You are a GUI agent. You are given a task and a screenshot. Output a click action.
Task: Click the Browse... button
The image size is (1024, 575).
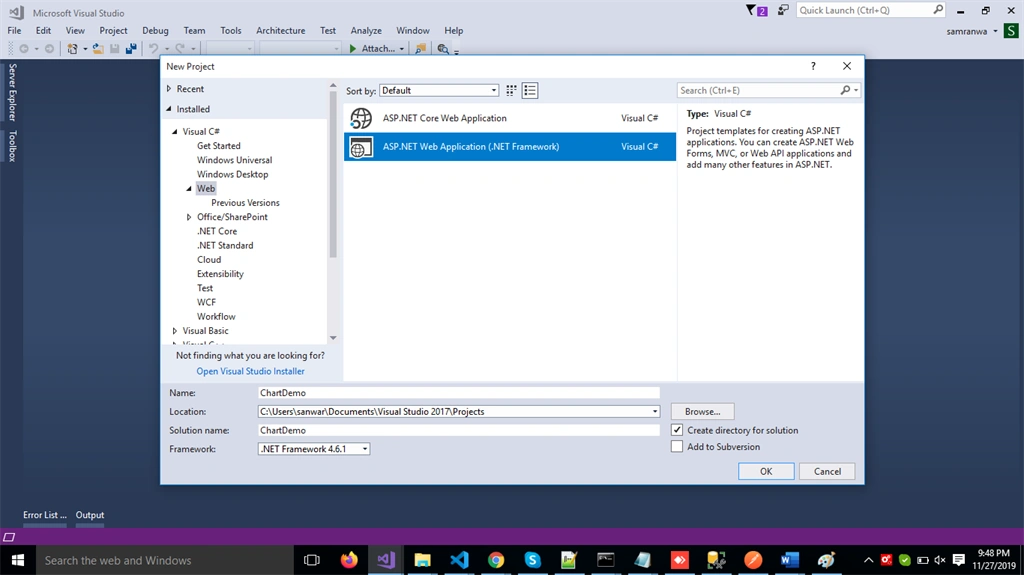[x=703, y=412]
